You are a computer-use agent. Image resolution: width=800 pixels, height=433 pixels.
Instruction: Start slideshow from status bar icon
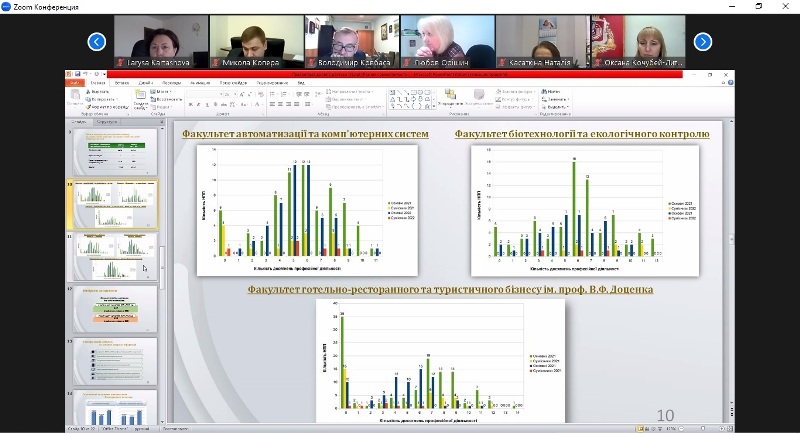(659, 429)
